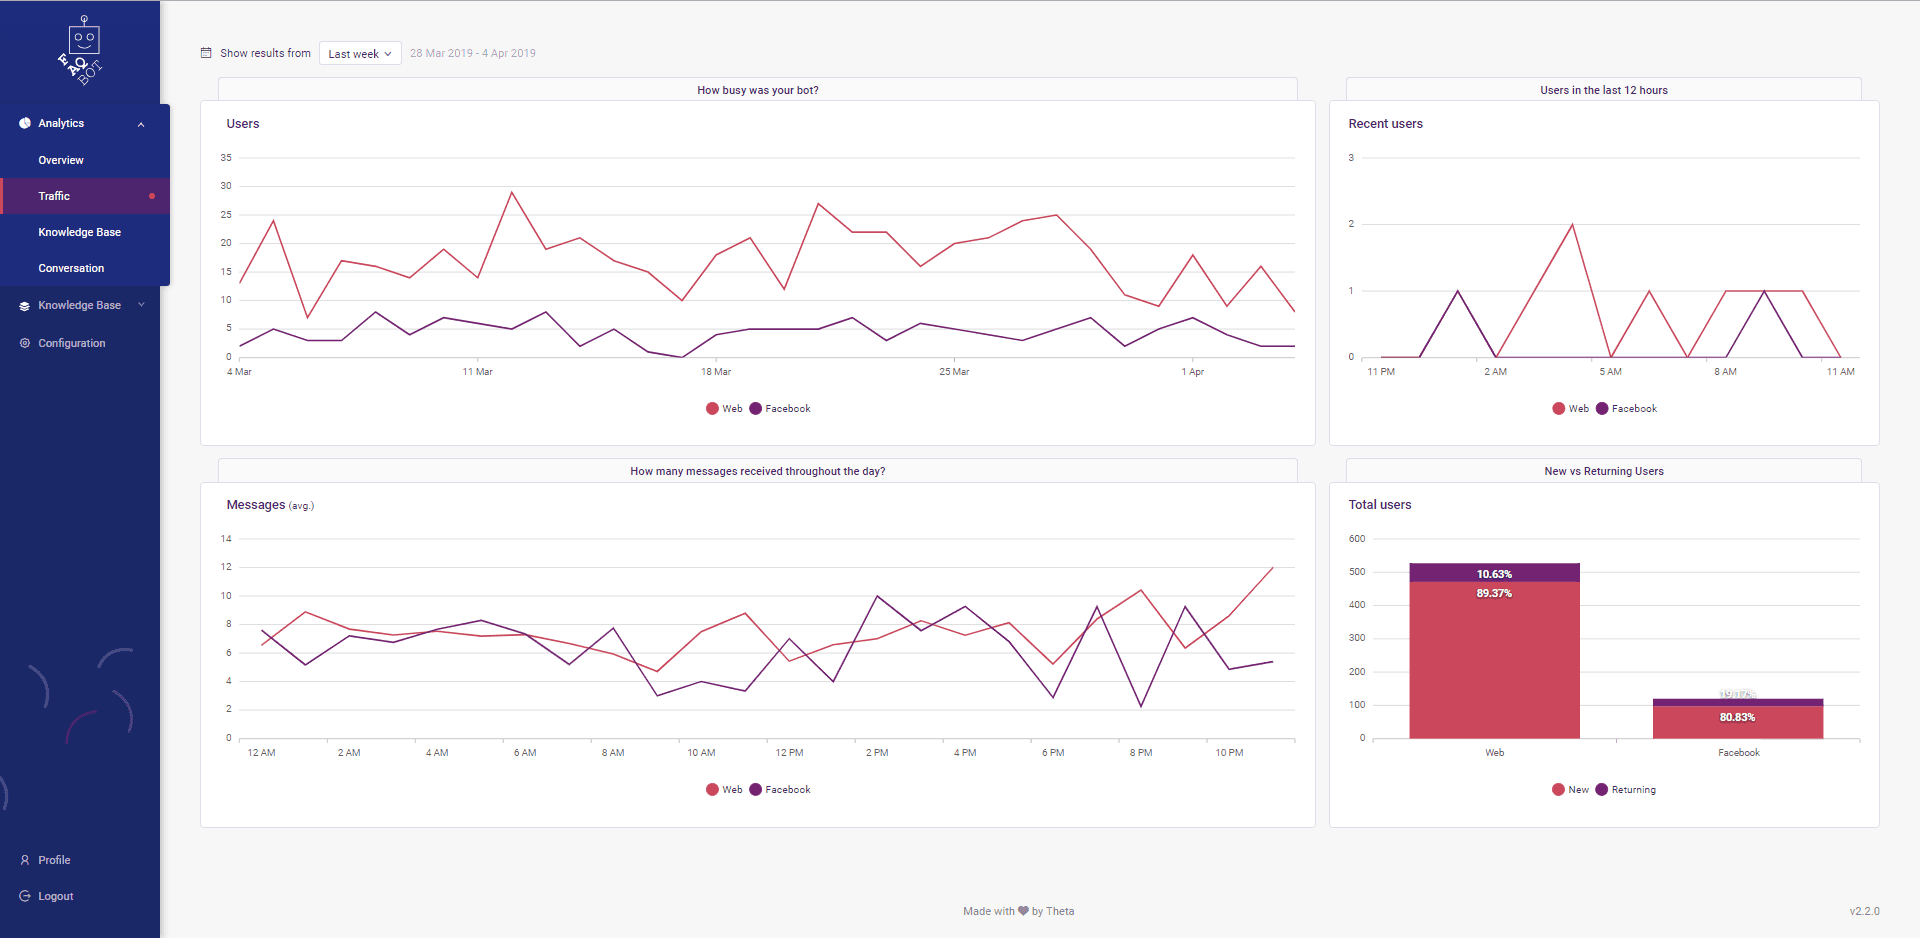Click the 'Users' chart title
The image size is (1920, 938).
coord(243,124)
